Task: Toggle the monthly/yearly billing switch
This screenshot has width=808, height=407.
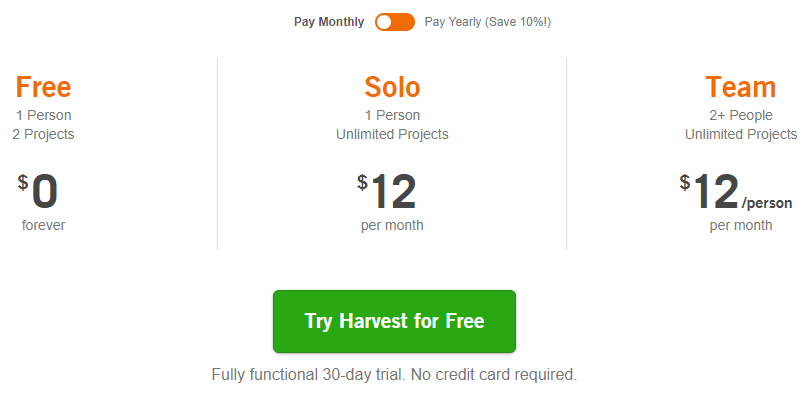Action: (395, 22)
